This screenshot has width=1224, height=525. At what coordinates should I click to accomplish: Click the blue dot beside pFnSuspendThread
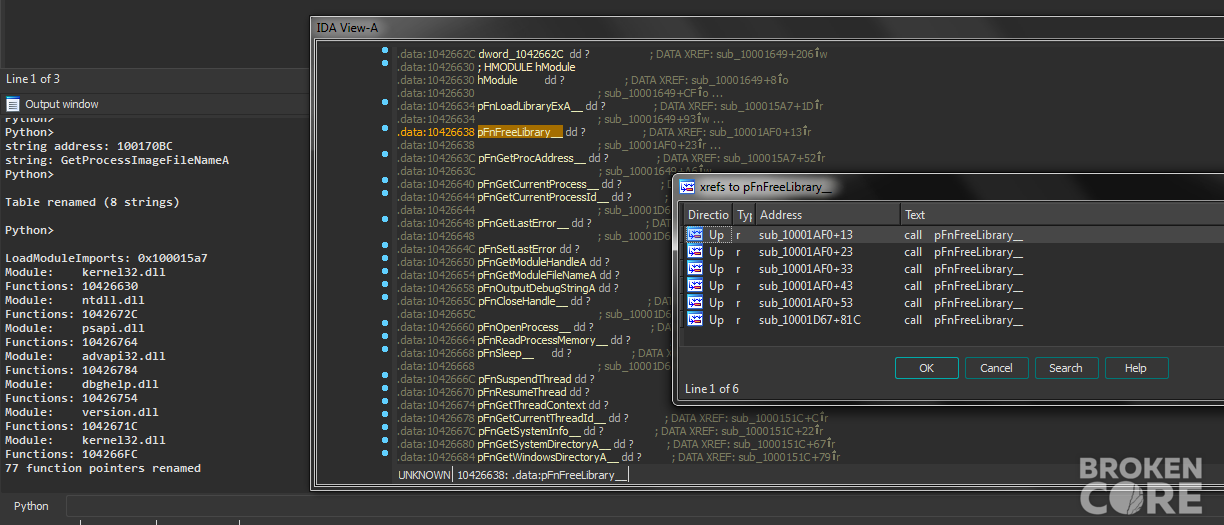tap(385, 374)
